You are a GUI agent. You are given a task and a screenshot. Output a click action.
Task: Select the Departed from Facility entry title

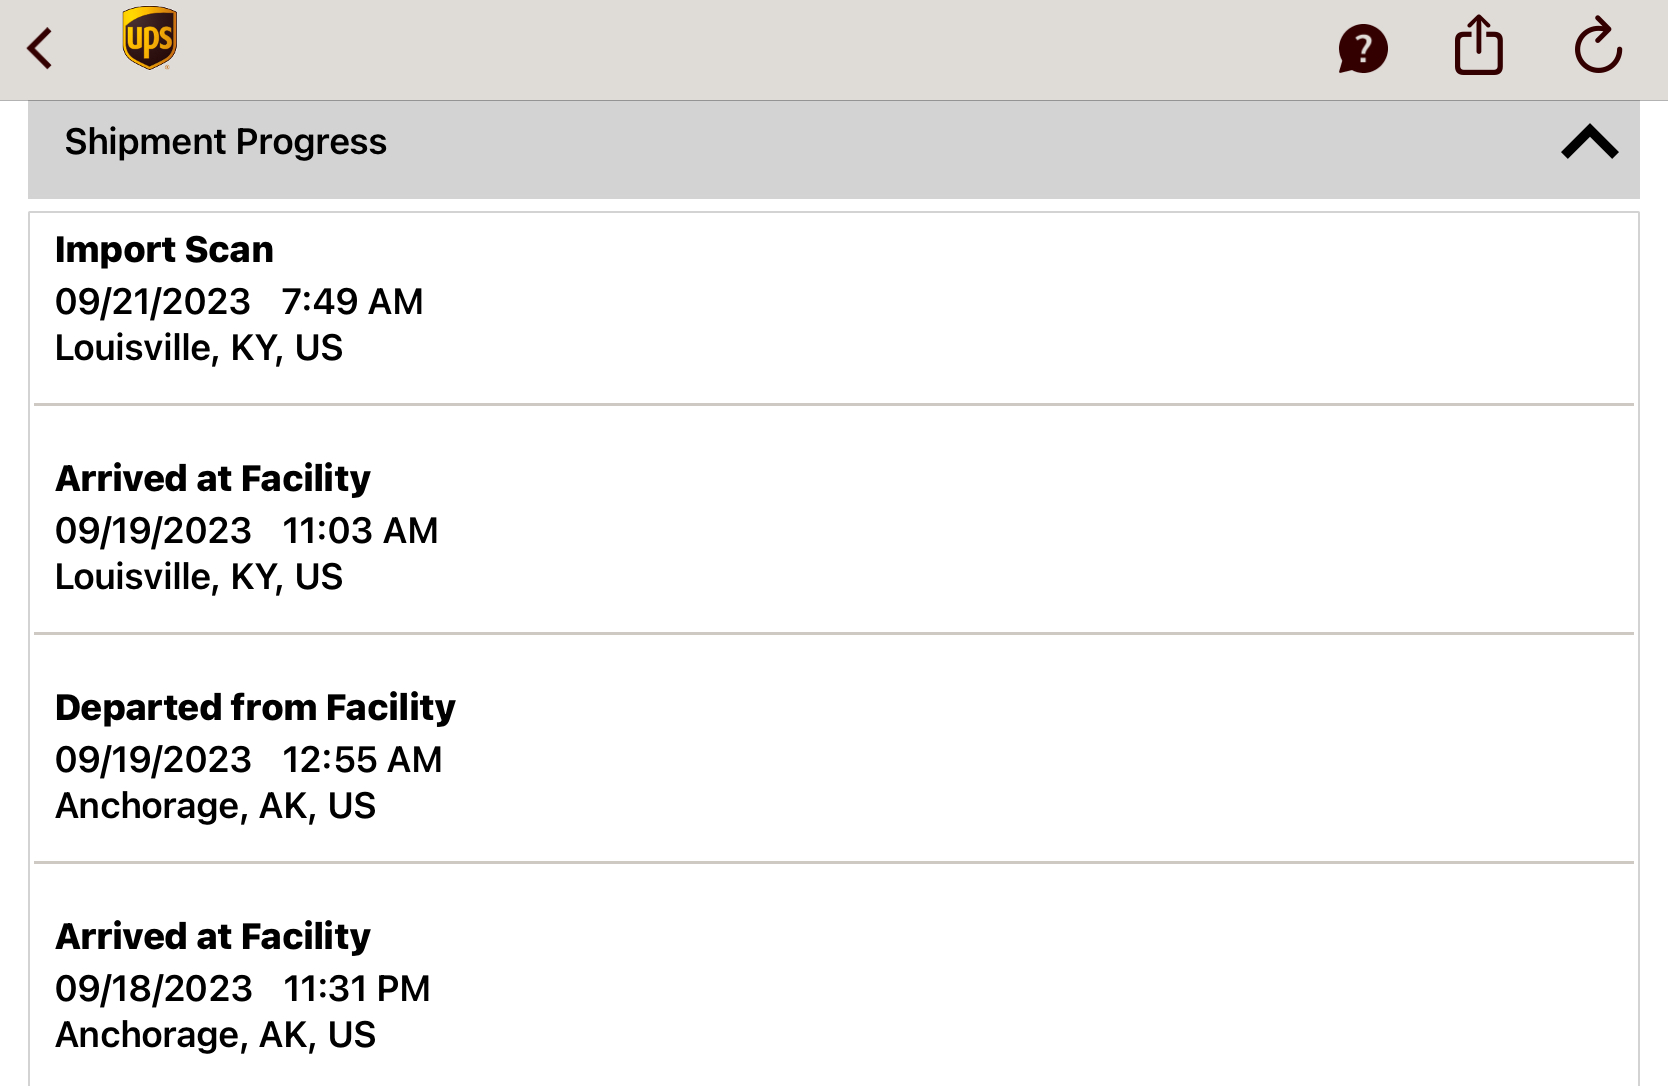255,708
